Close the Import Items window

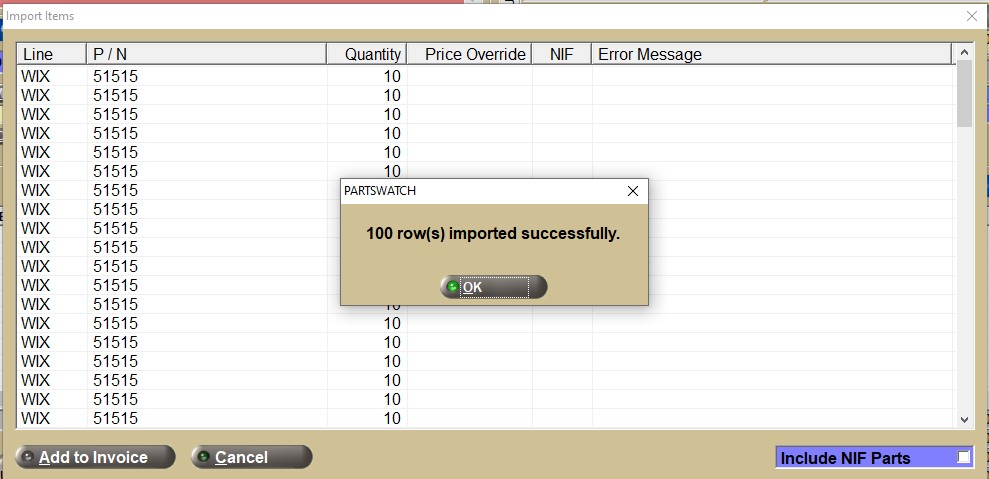coord(971,16)
